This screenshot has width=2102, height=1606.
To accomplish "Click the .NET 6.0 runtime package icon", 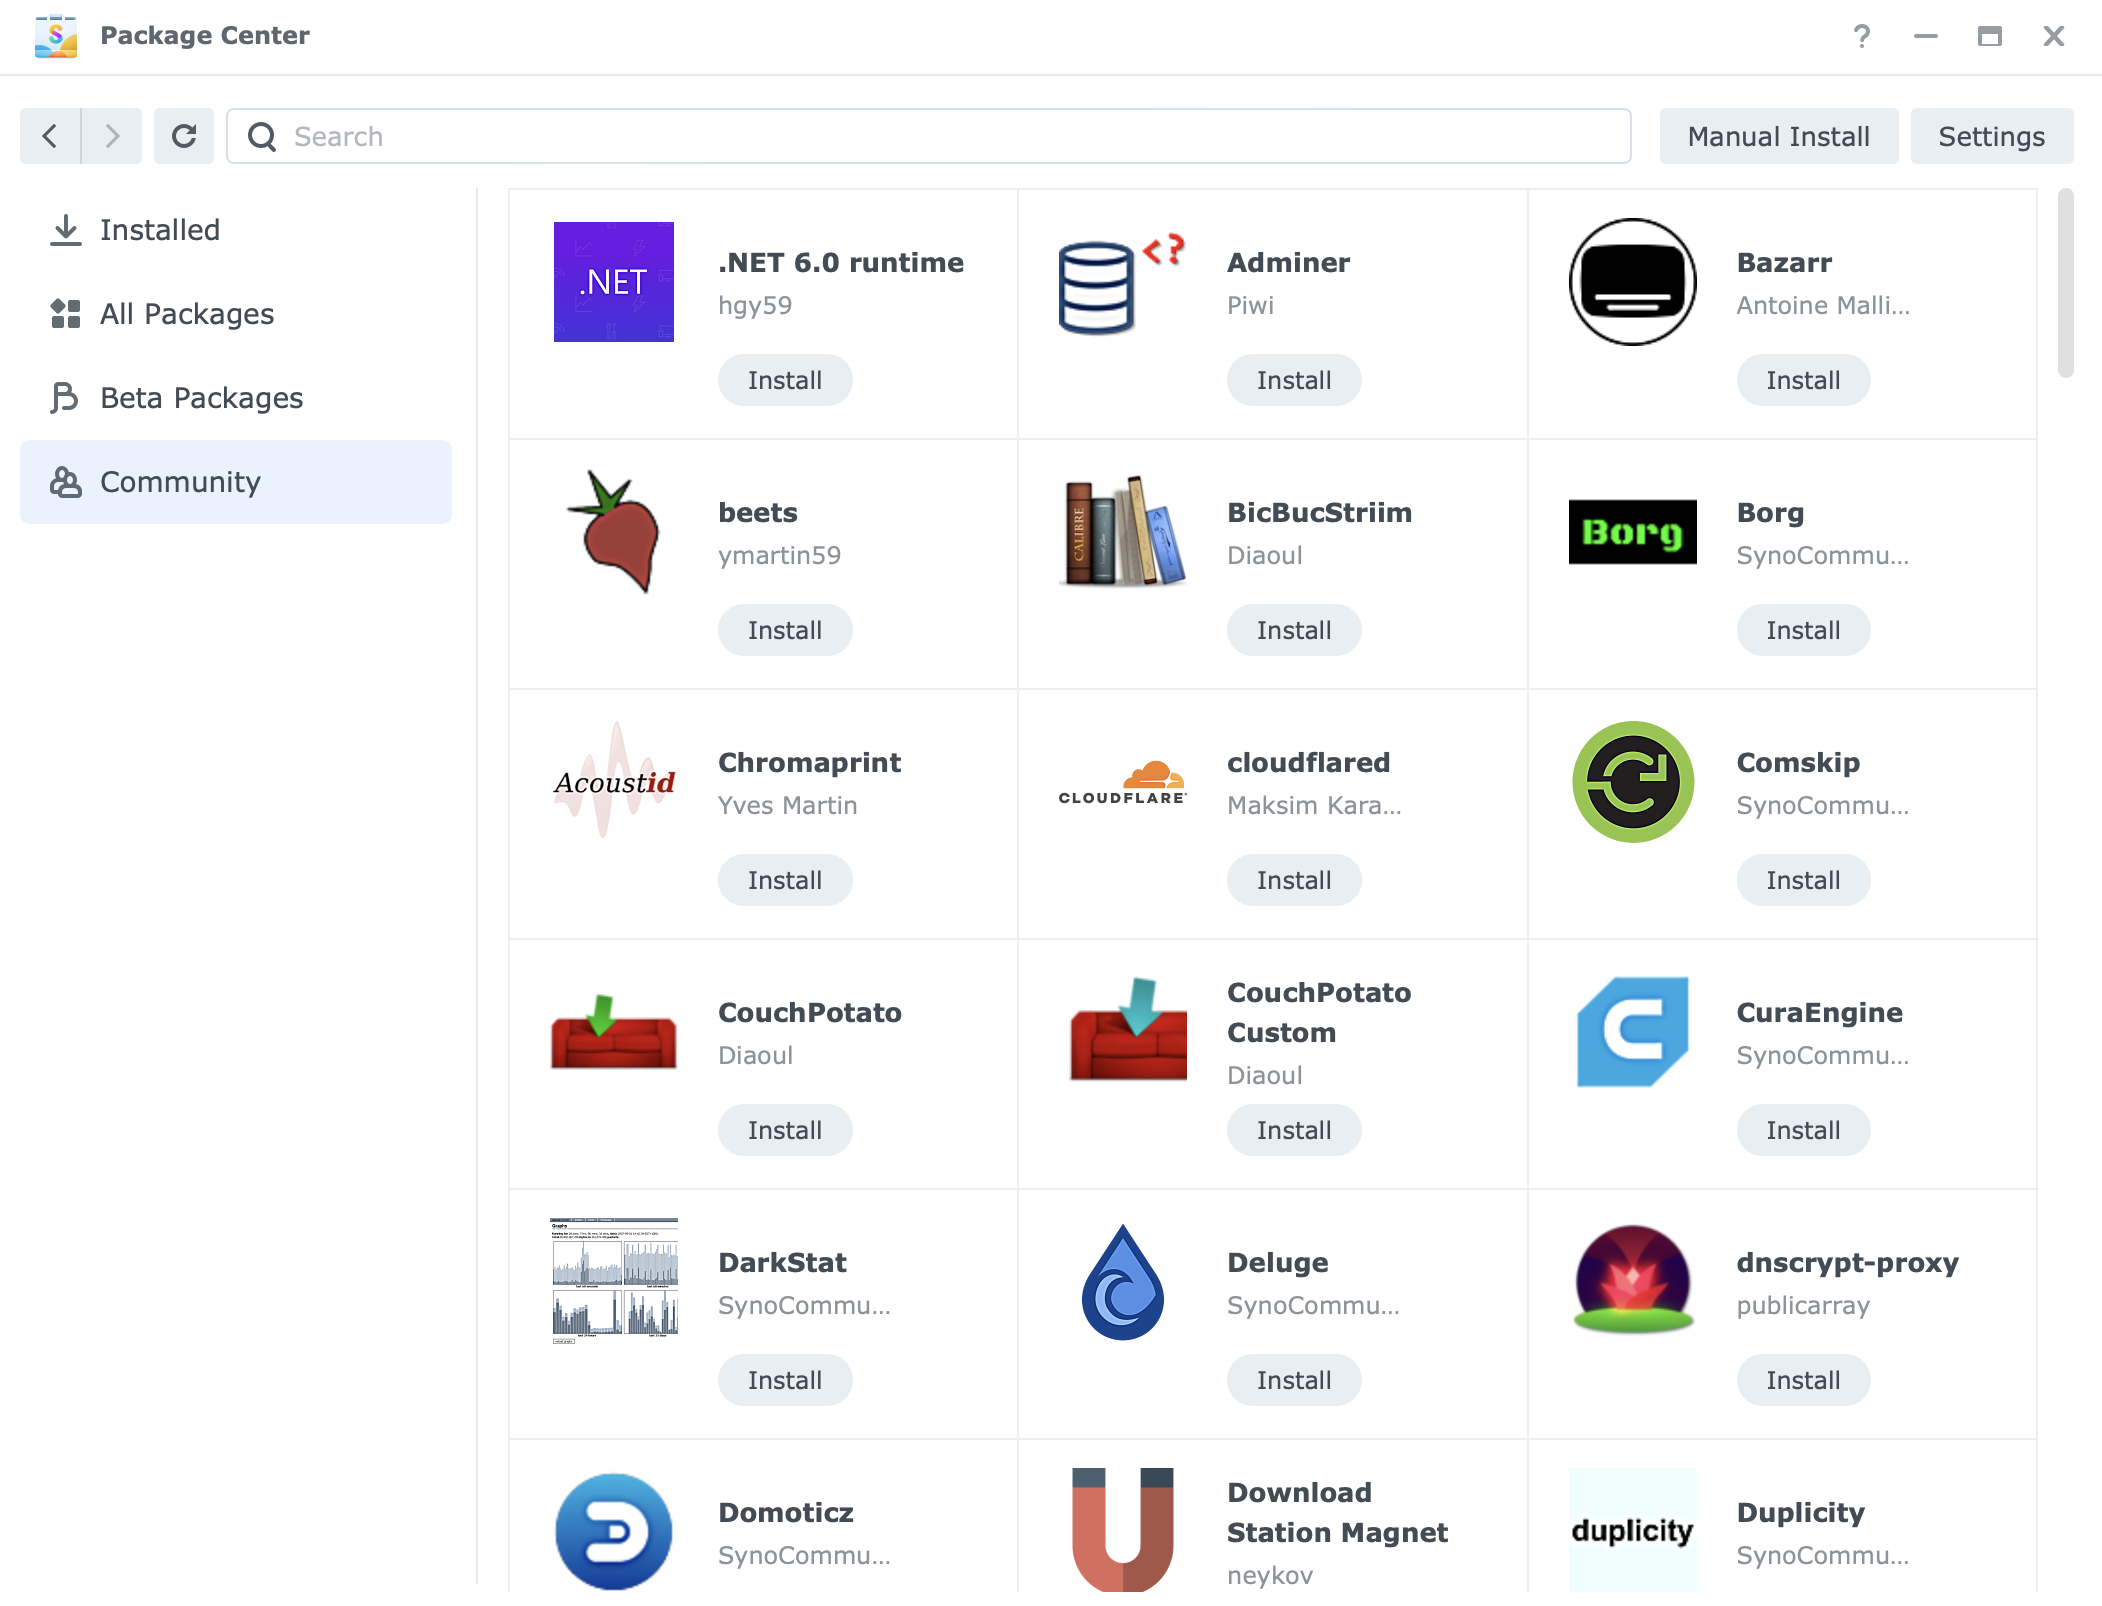I will (613, 282).
